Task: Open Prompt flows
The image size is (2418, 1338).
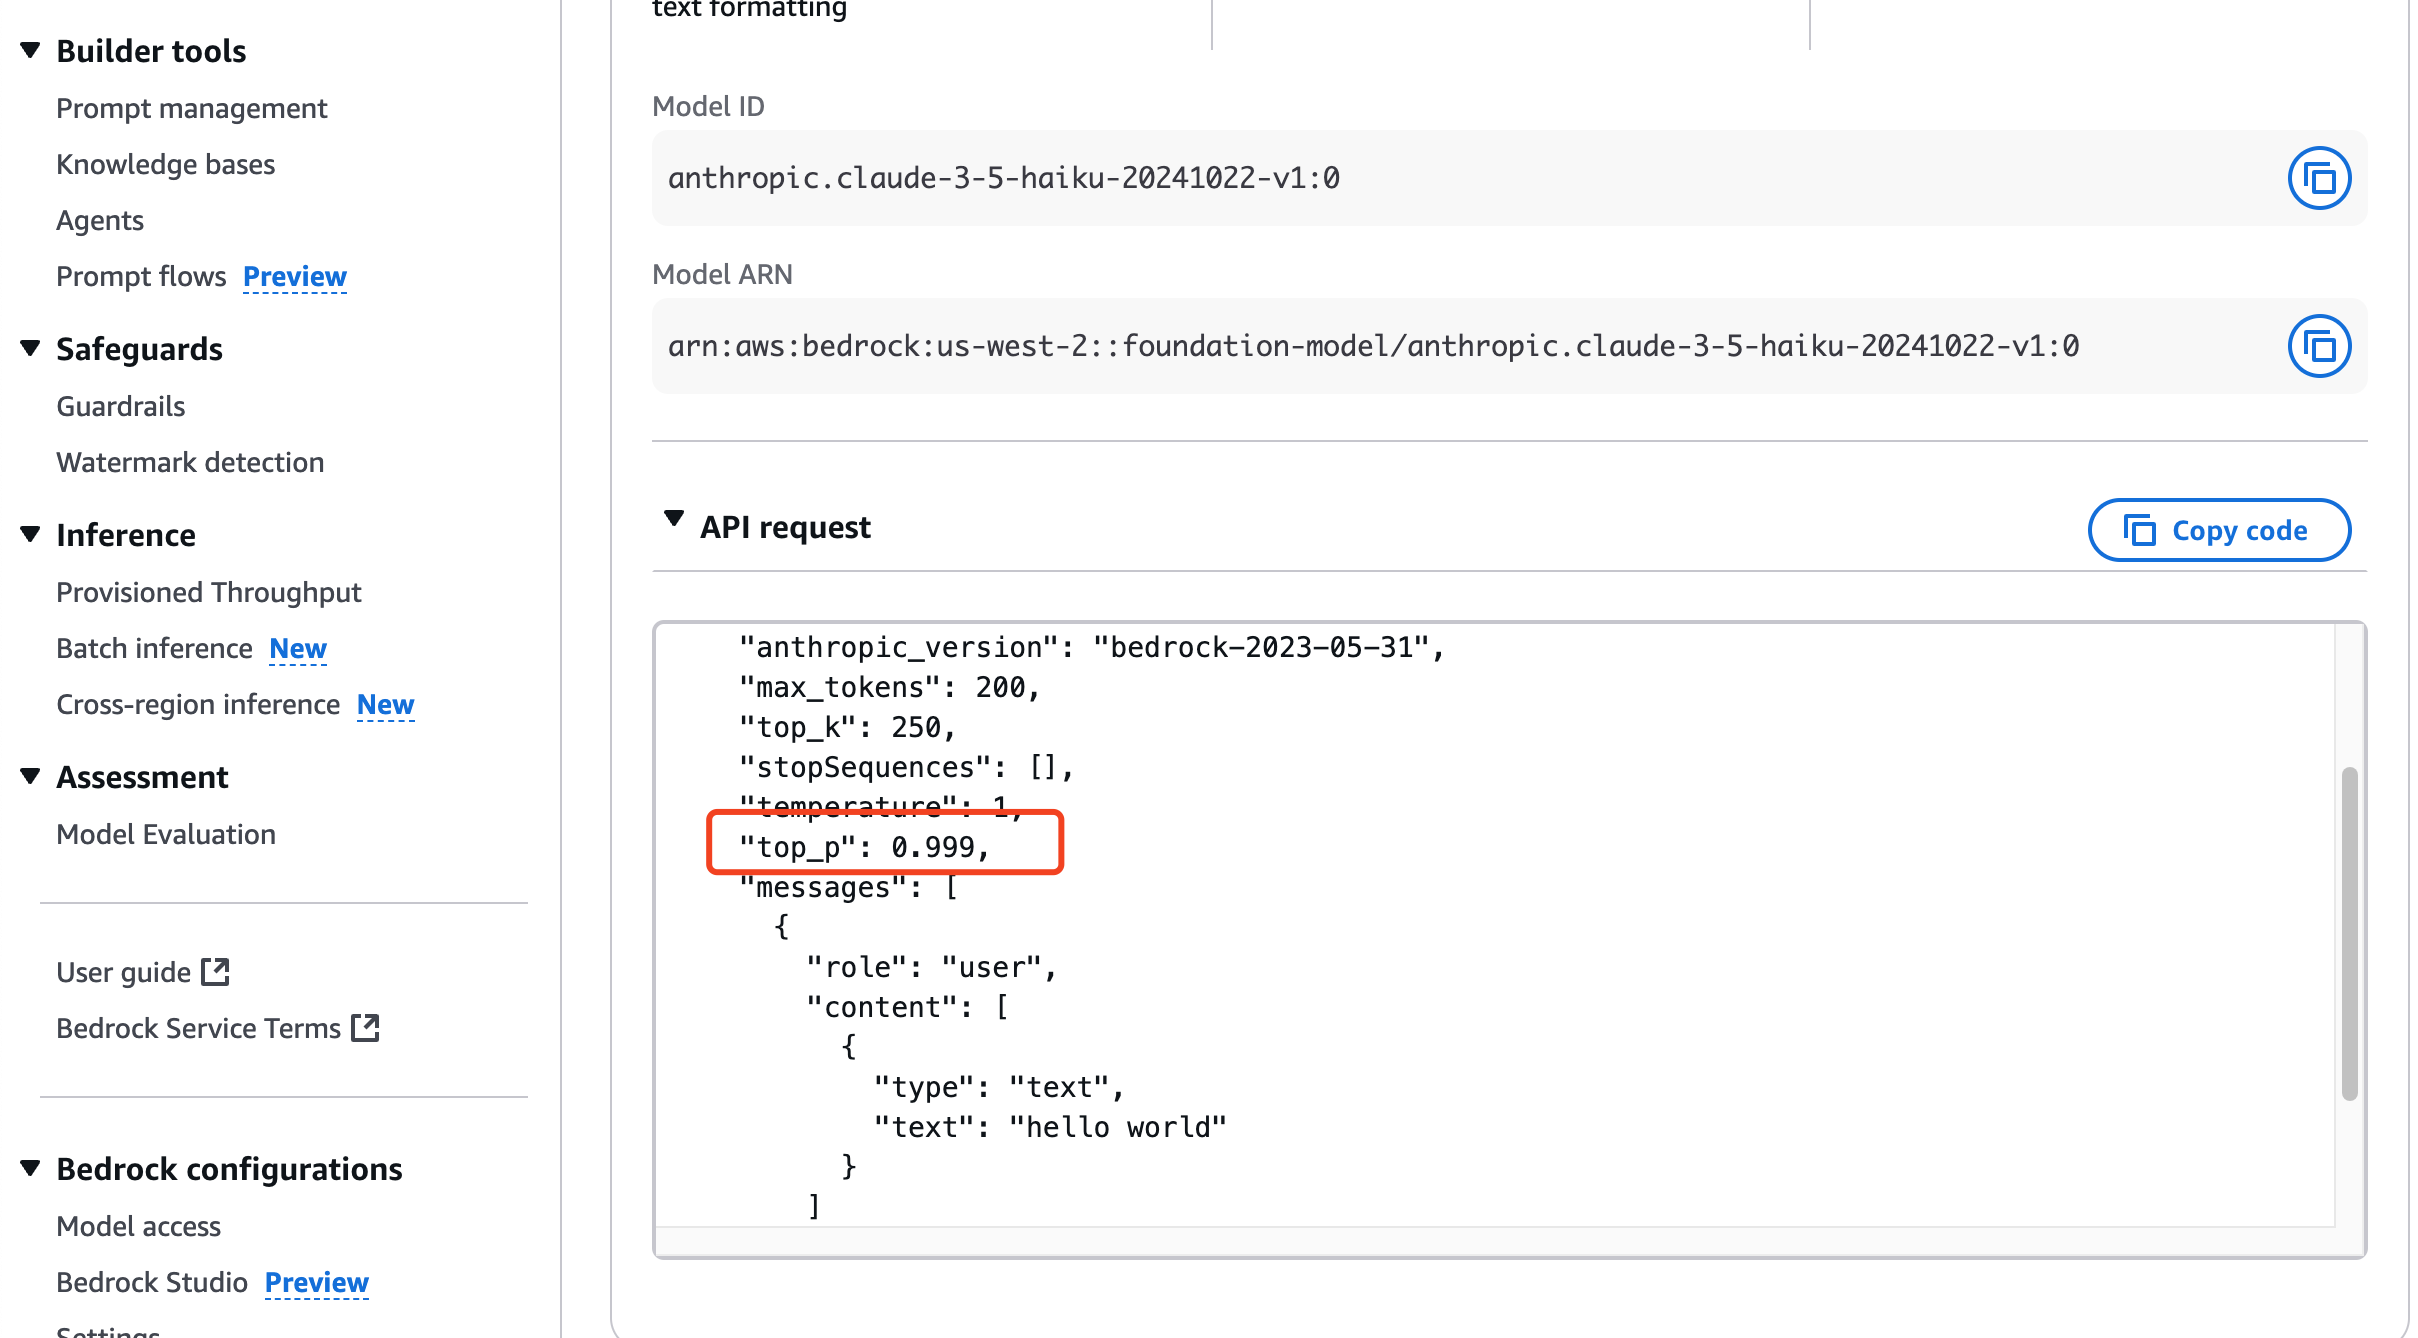Action: (141, 276)
